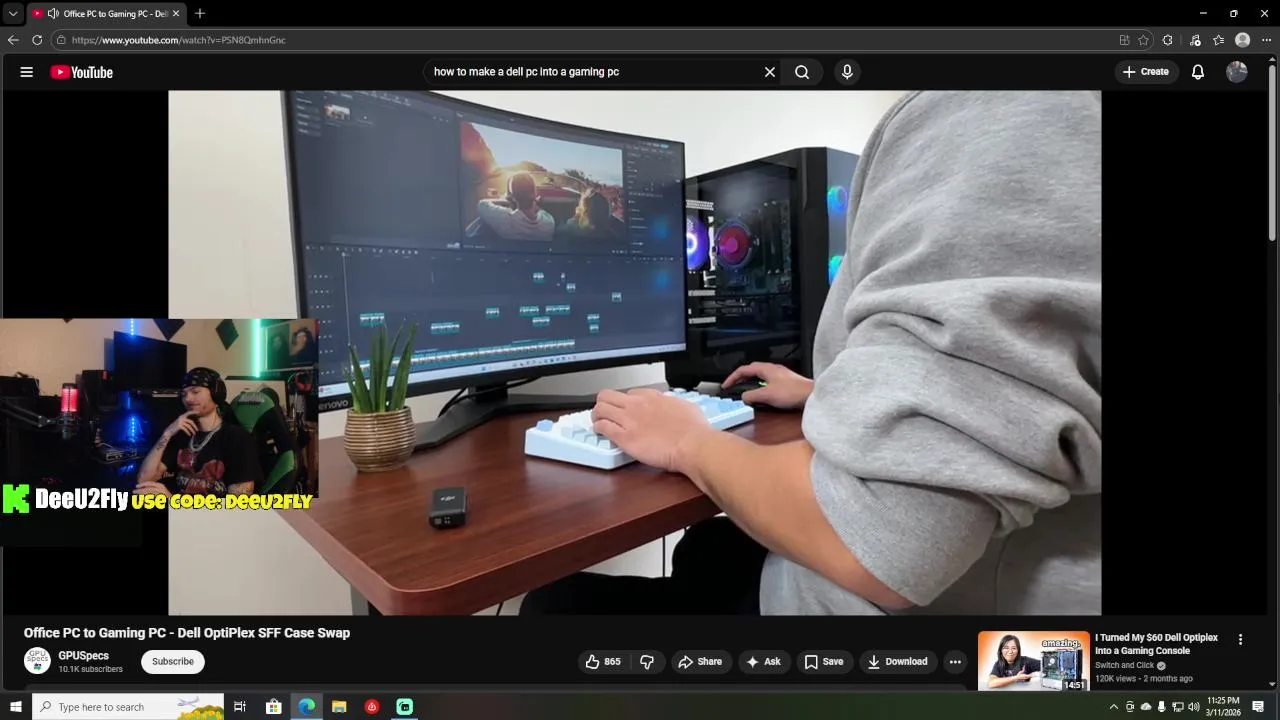Open the Windows Start menu
This screenshot has width=1280, height=720.
point(15,707)
